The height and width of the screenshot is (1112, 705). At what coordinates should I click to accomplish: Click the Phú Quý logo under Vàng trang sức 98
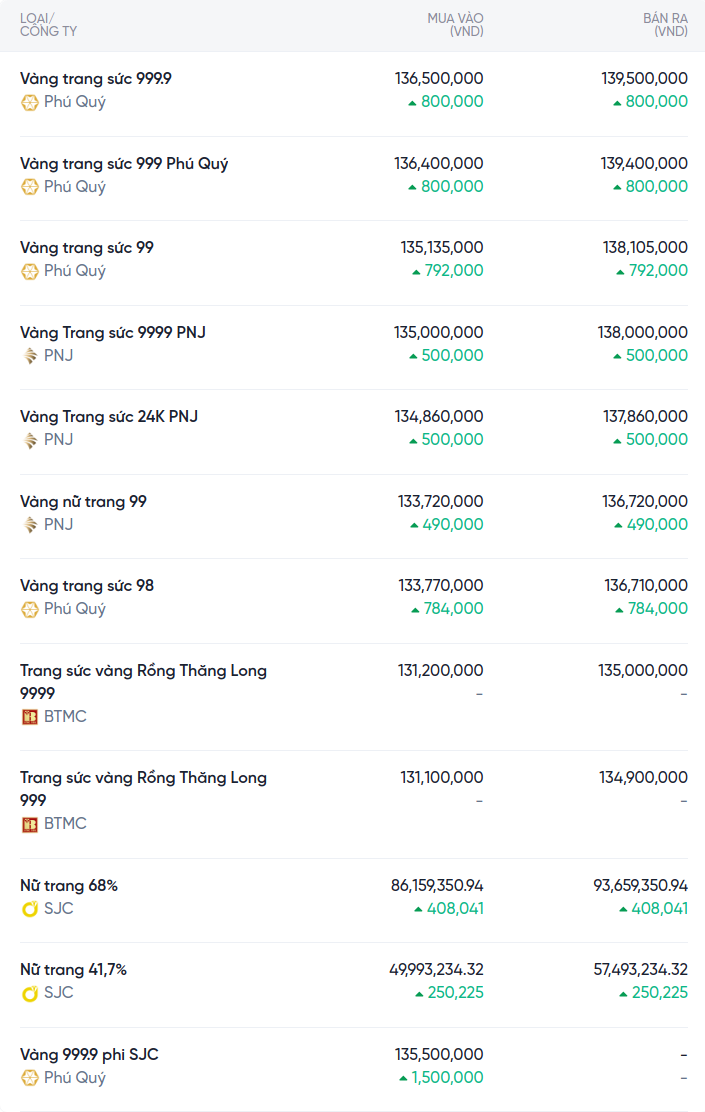[x=30, y=609]
